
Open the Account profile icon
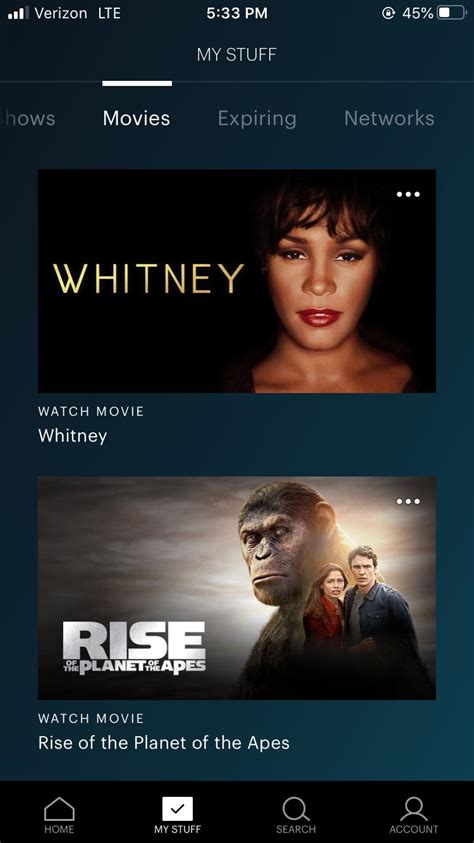tap(414, 810)
